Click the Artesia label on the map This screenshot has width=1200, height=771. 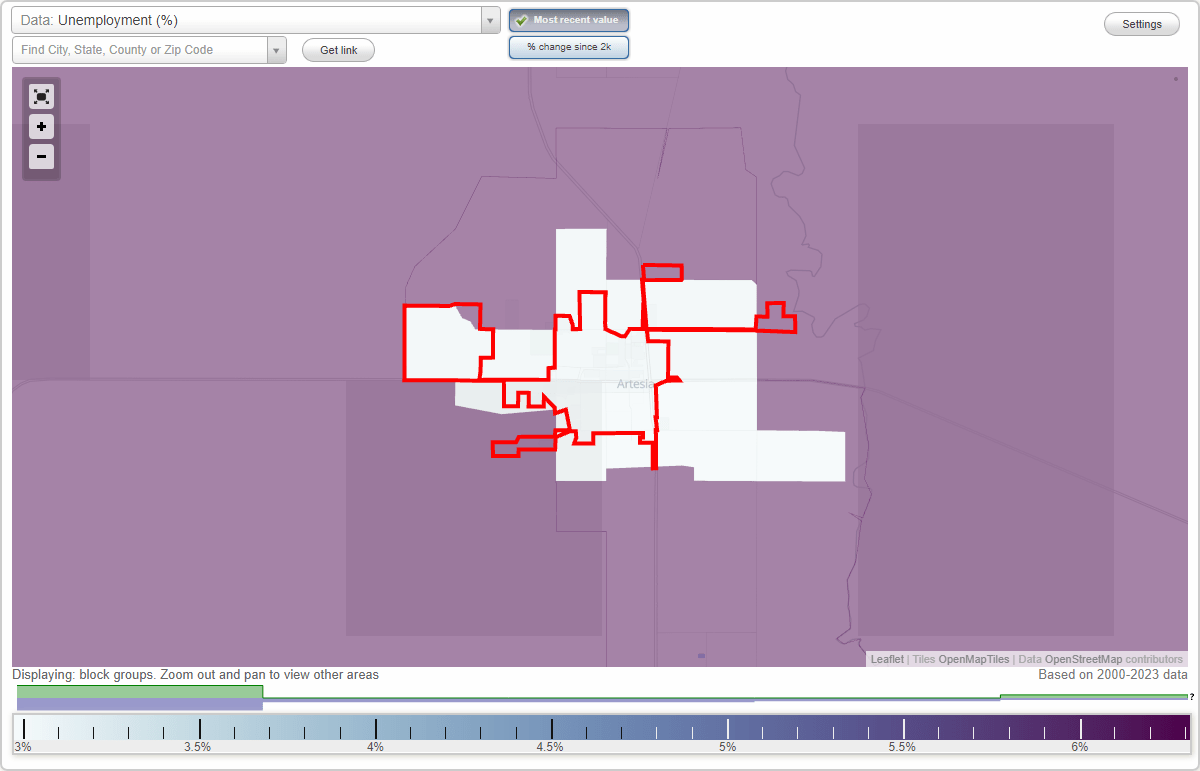tap(637, 383)
